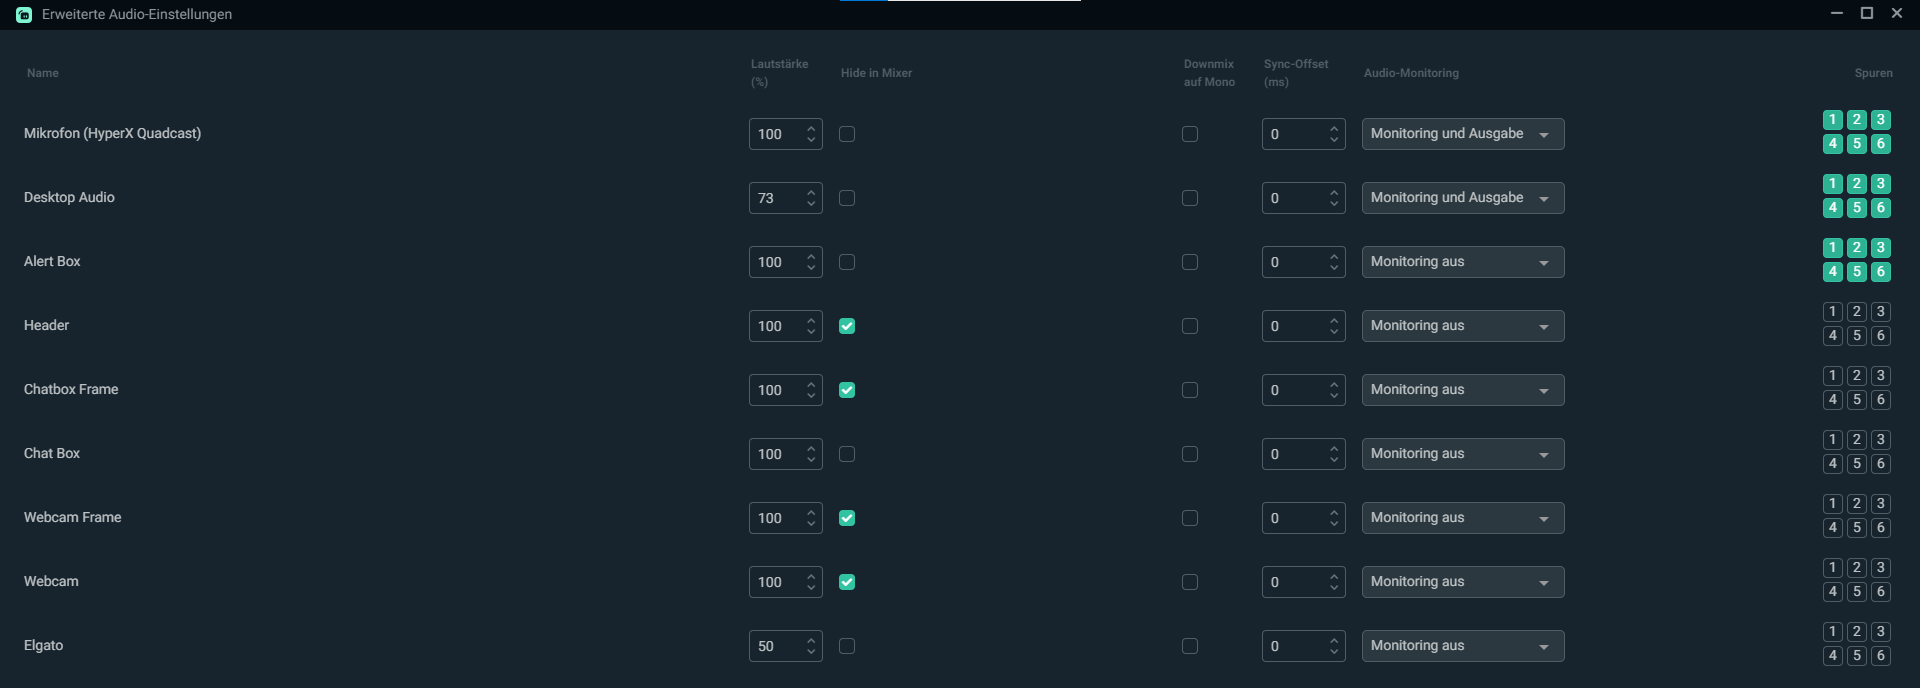
Task: Click the Streamlabs app icon in title bar
Action: tap(24, 15)
